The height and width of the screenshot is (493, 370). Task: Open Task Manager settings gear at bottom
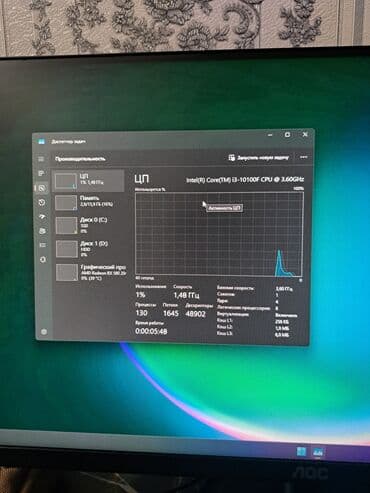click(44, 332)
